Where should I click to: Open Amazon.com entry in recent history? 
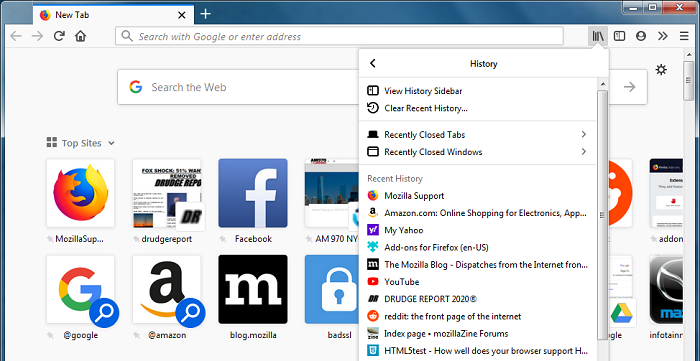pyautogui.click(x=477, y=213)
